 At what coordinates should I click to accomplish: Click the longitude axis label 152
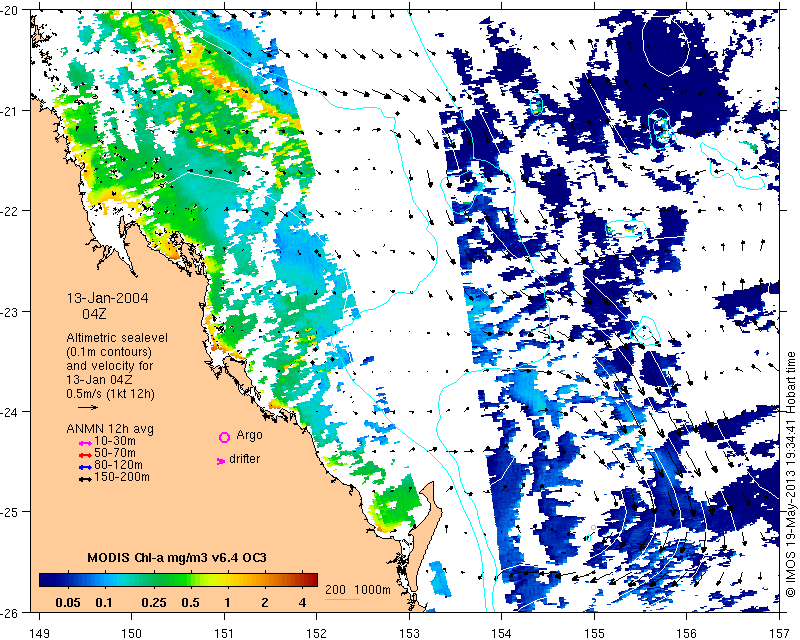point(317,633)
